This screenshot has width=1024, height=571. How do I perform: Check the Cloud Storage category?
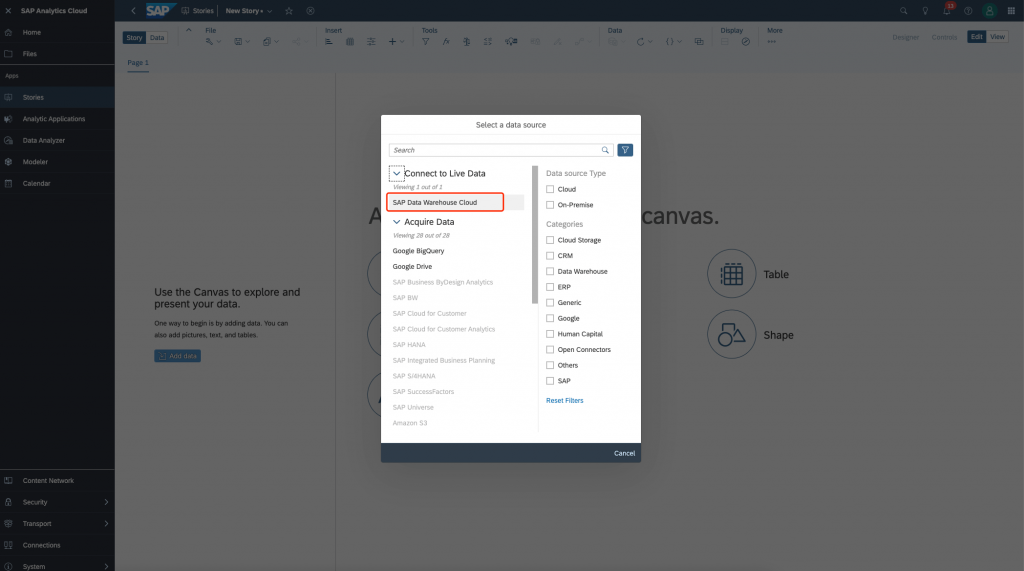550,240
